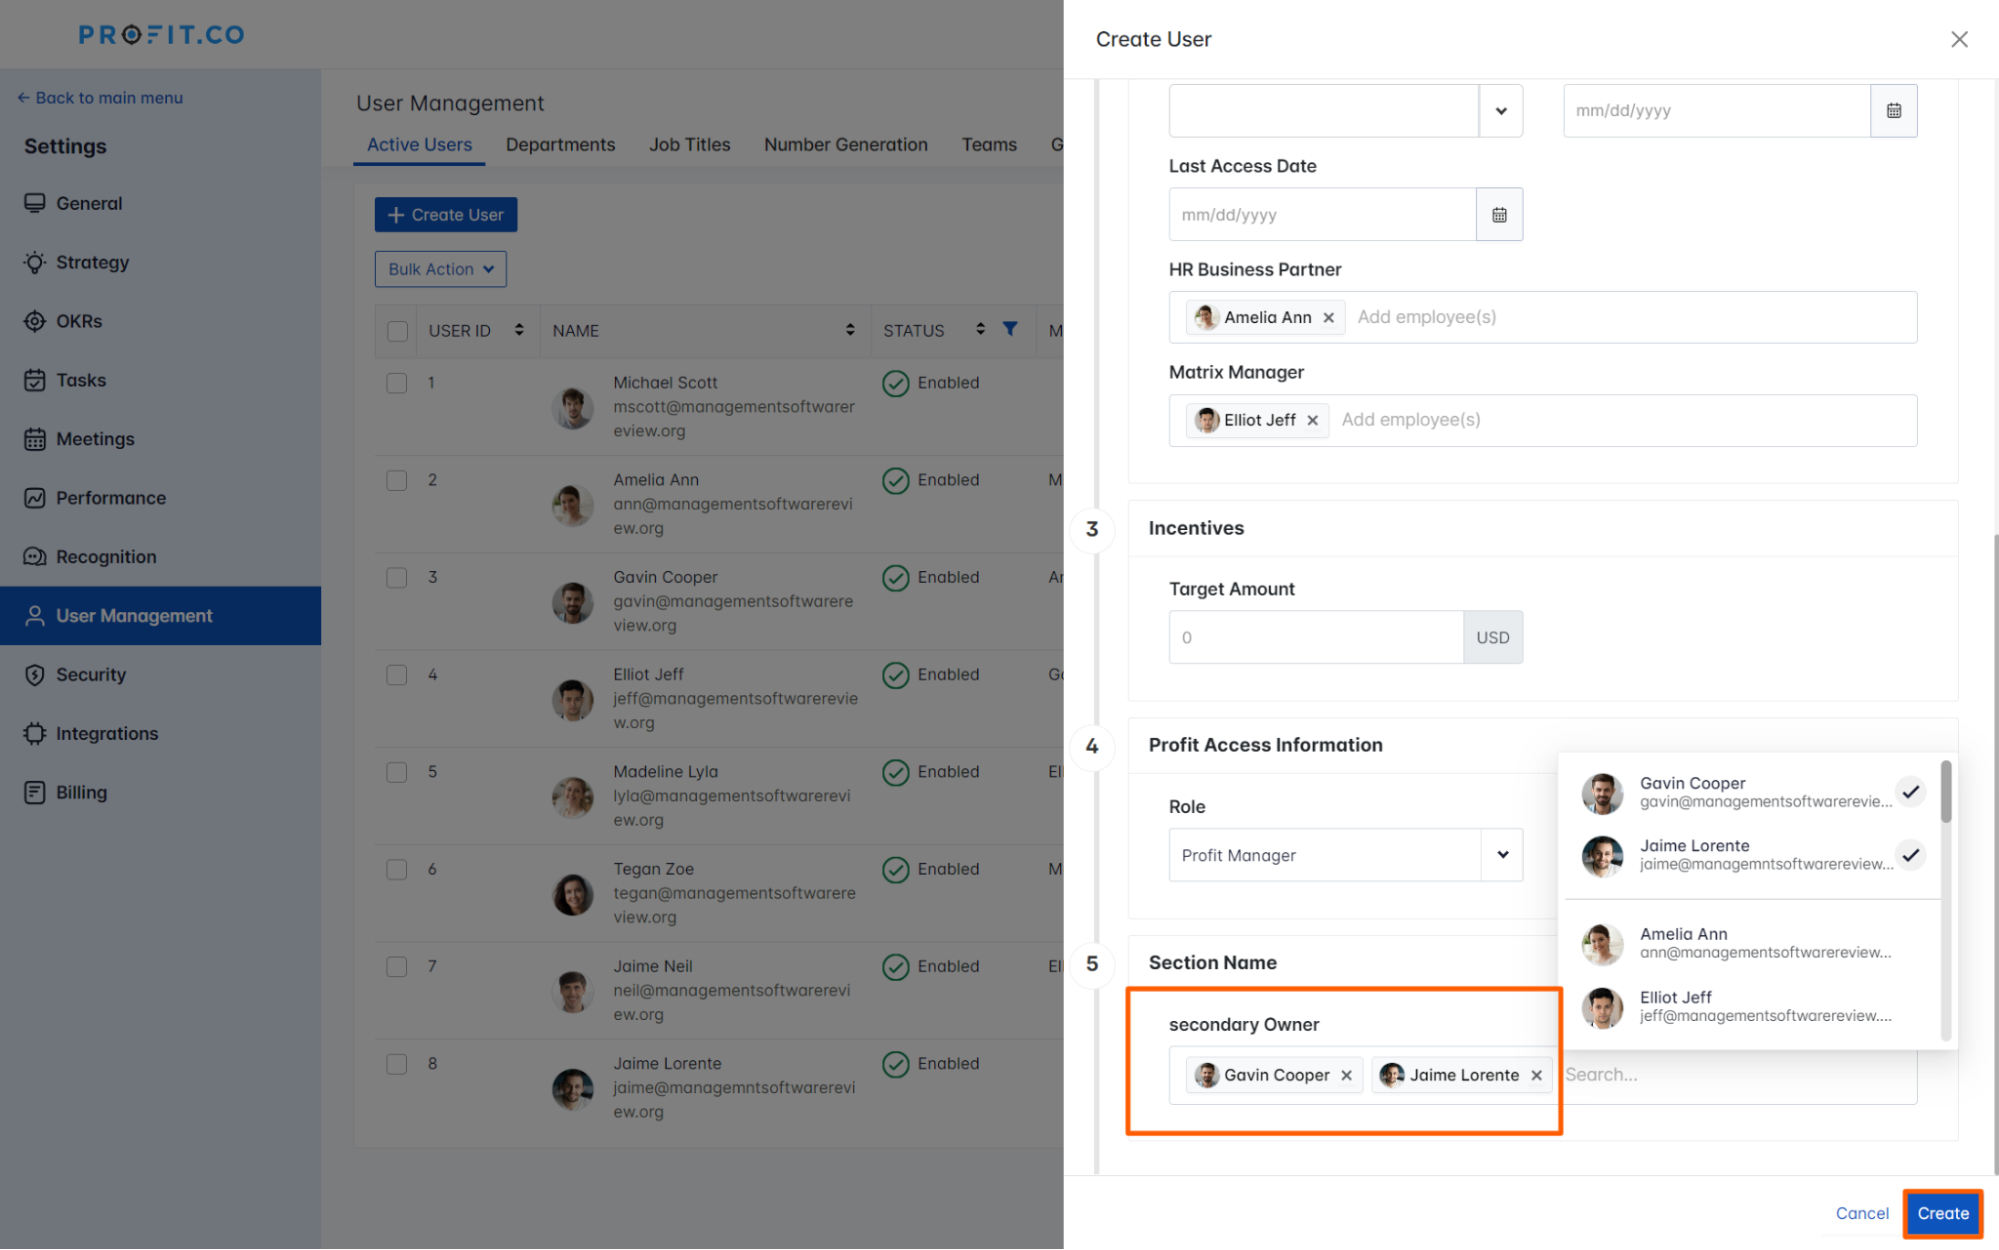
Task: Go back to main menu
Action: point(100,97)
